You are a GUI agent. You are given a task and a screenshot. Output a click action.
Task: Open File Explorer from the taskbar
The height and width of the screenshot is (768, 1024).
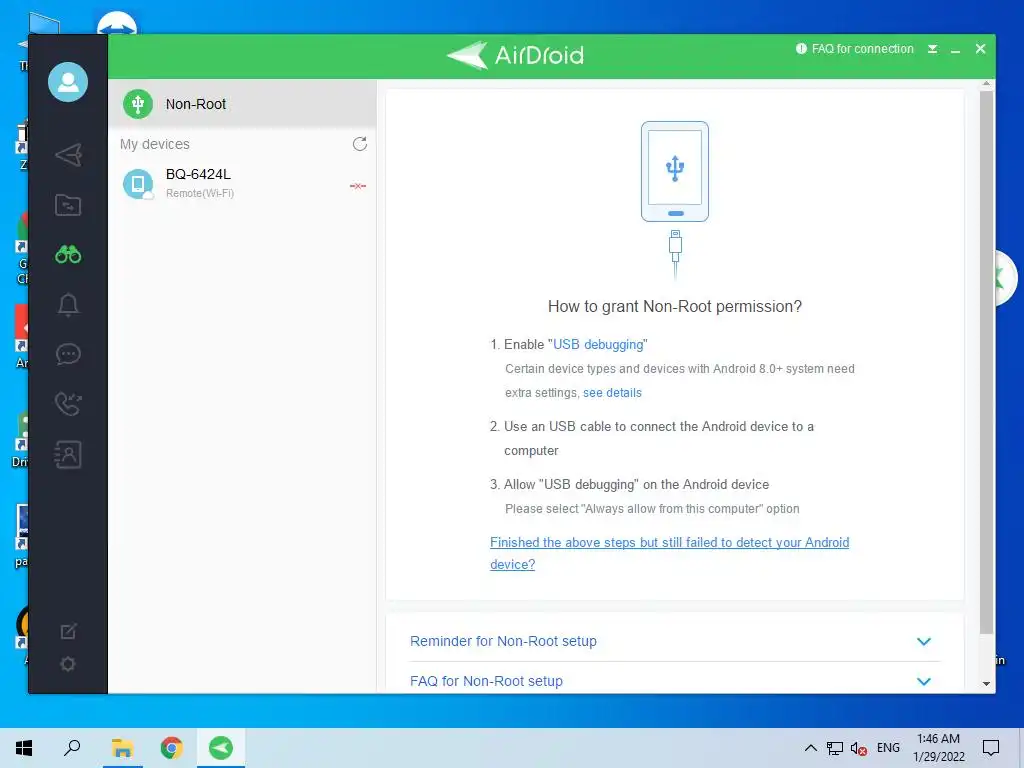point(122,748)
